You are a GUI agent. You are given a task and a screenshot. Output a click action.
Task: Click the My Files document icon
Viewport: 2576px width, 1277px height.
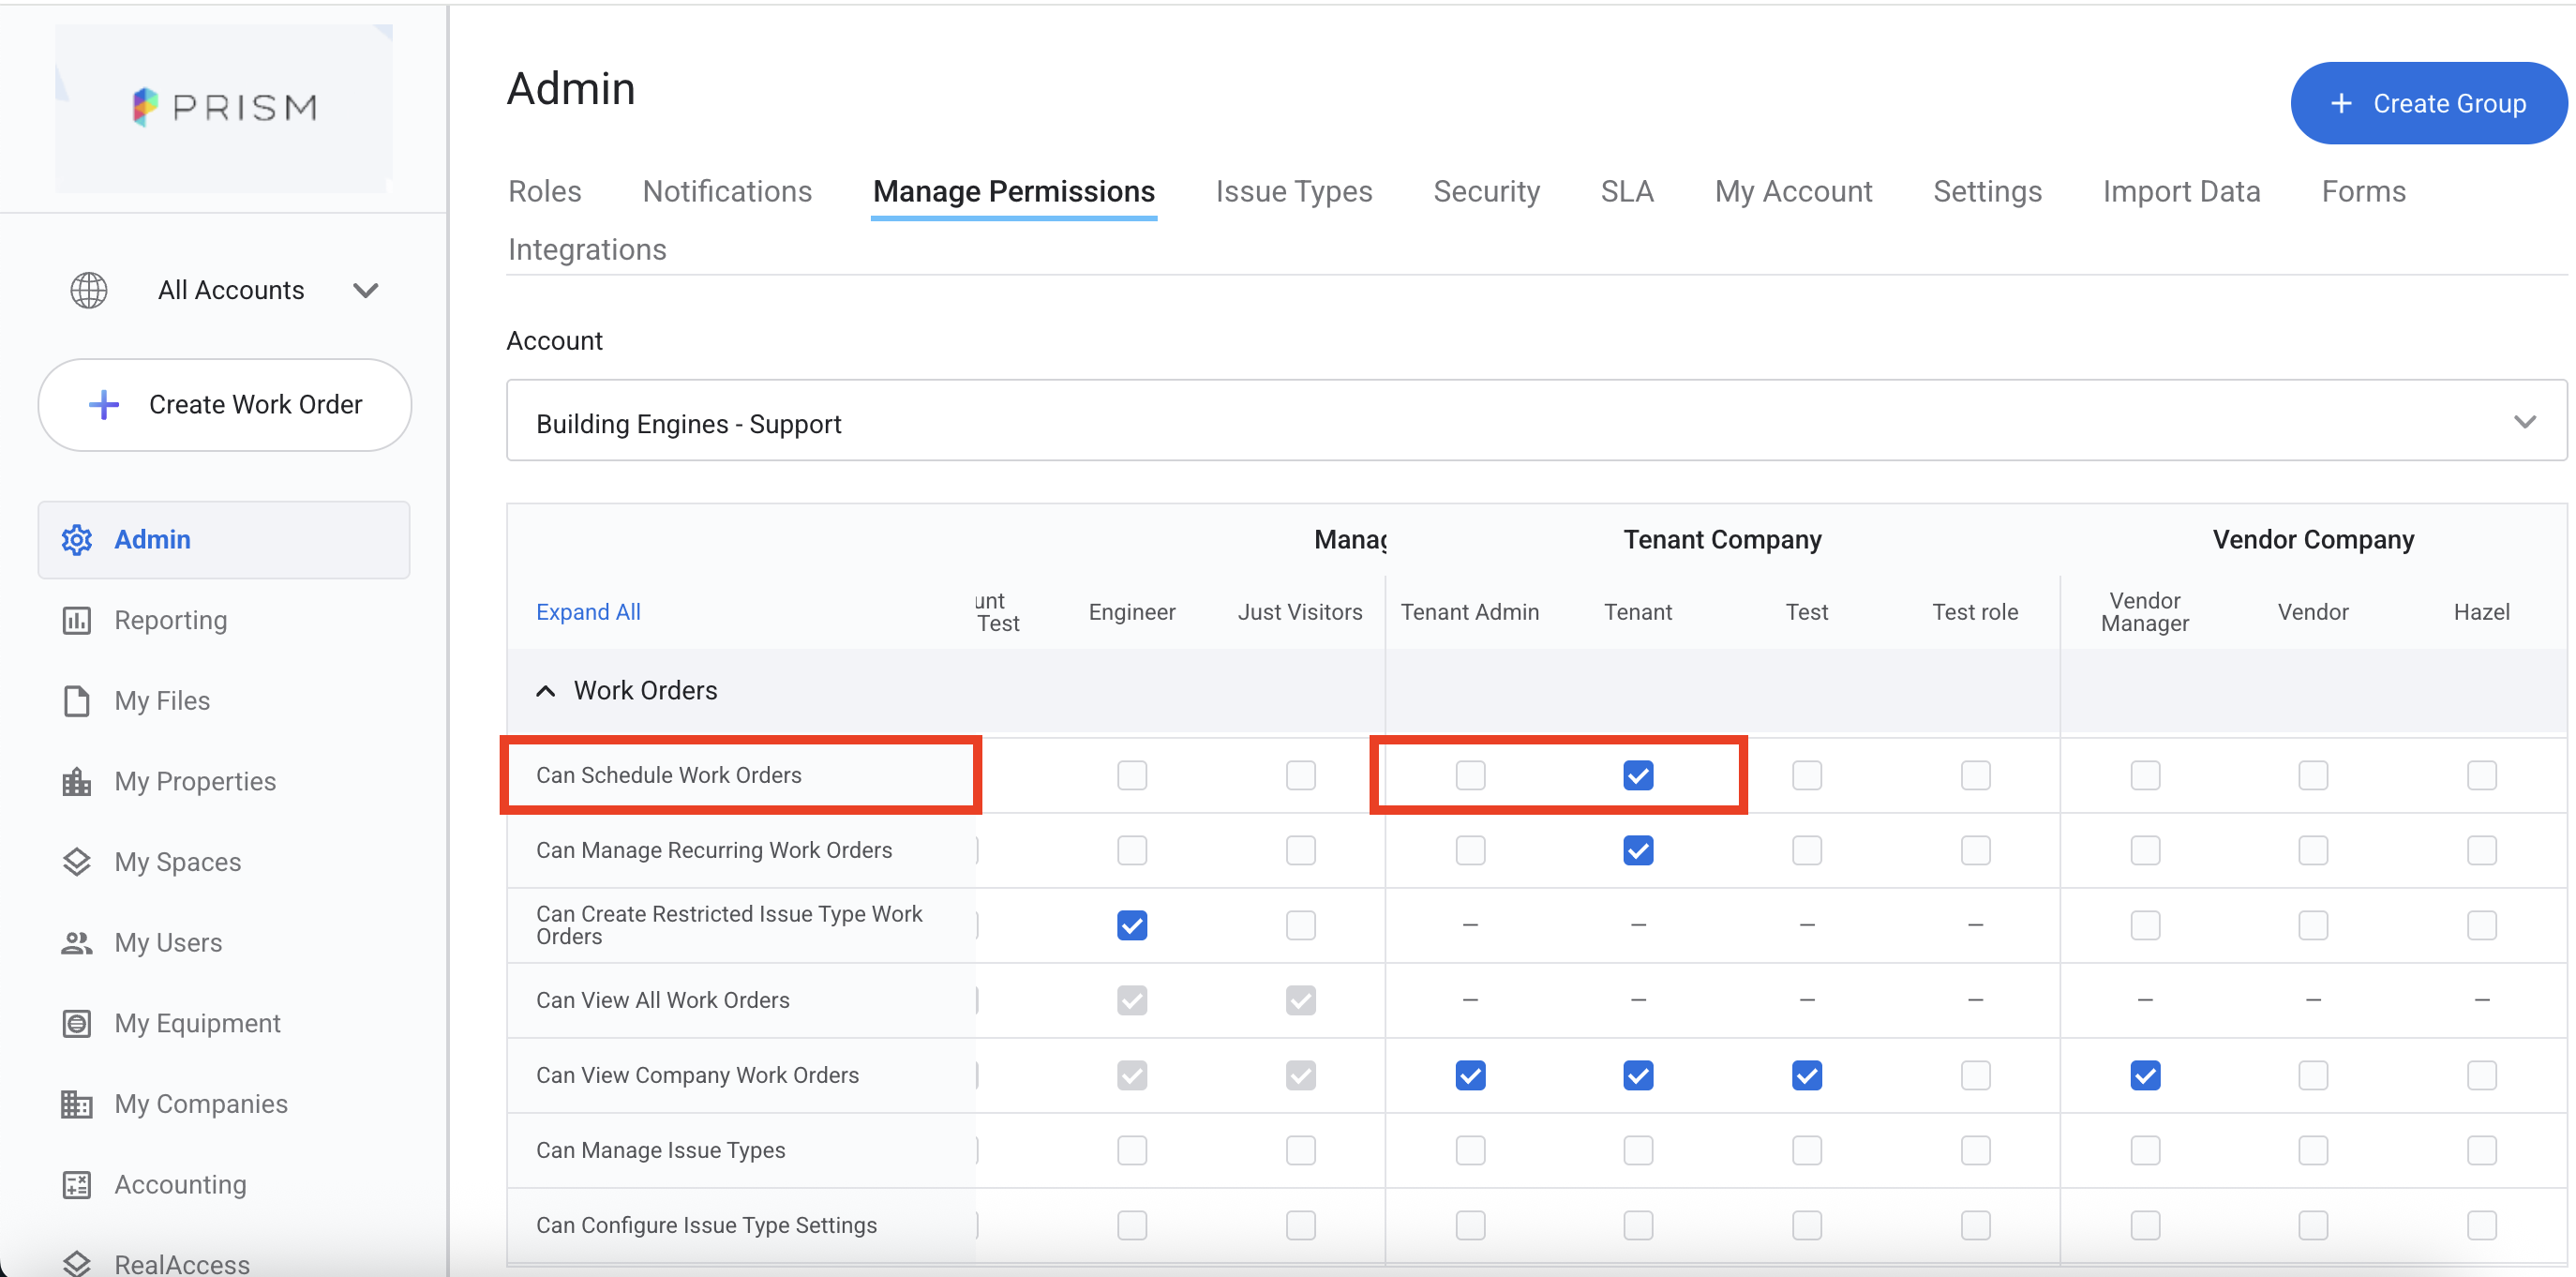pyautogui.click(x=77, y=701)
